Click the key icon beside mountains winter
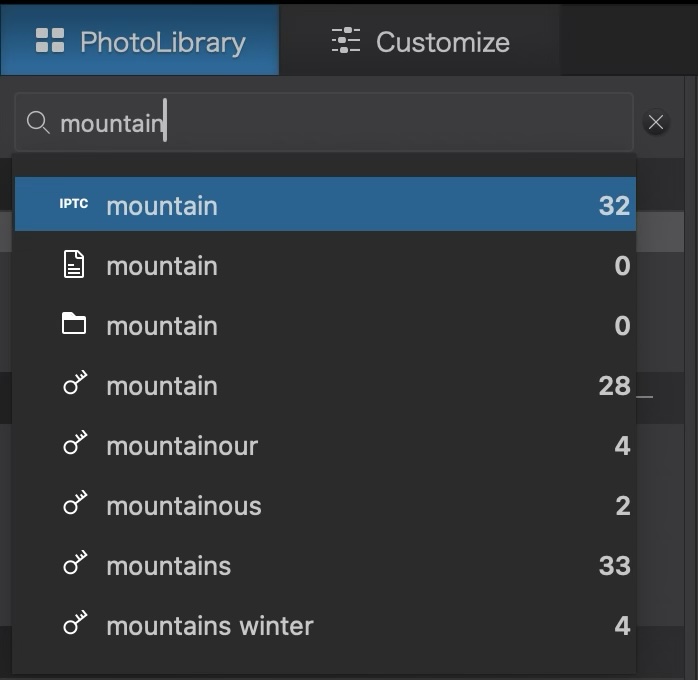 tap(75, 624)
